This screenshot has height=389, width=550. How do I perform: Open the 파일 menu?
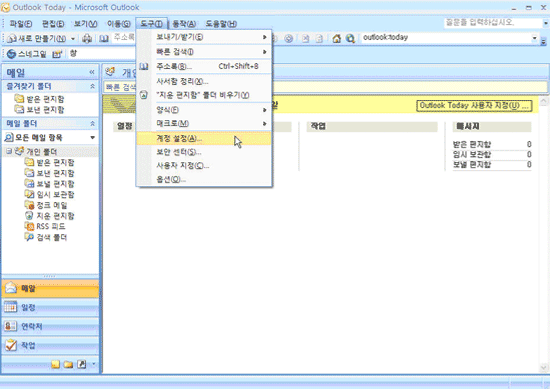[x=21, y=24]
